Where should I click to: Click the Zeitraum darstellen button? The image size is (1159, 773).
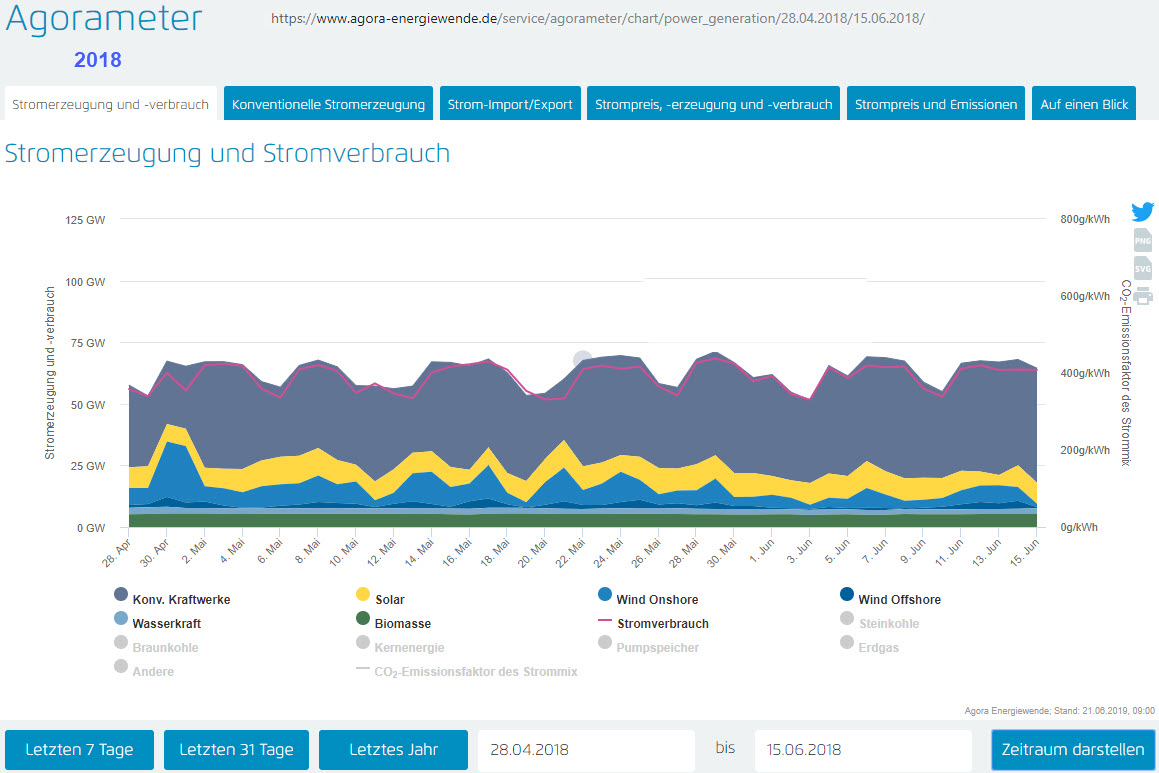click(1072, 749)
